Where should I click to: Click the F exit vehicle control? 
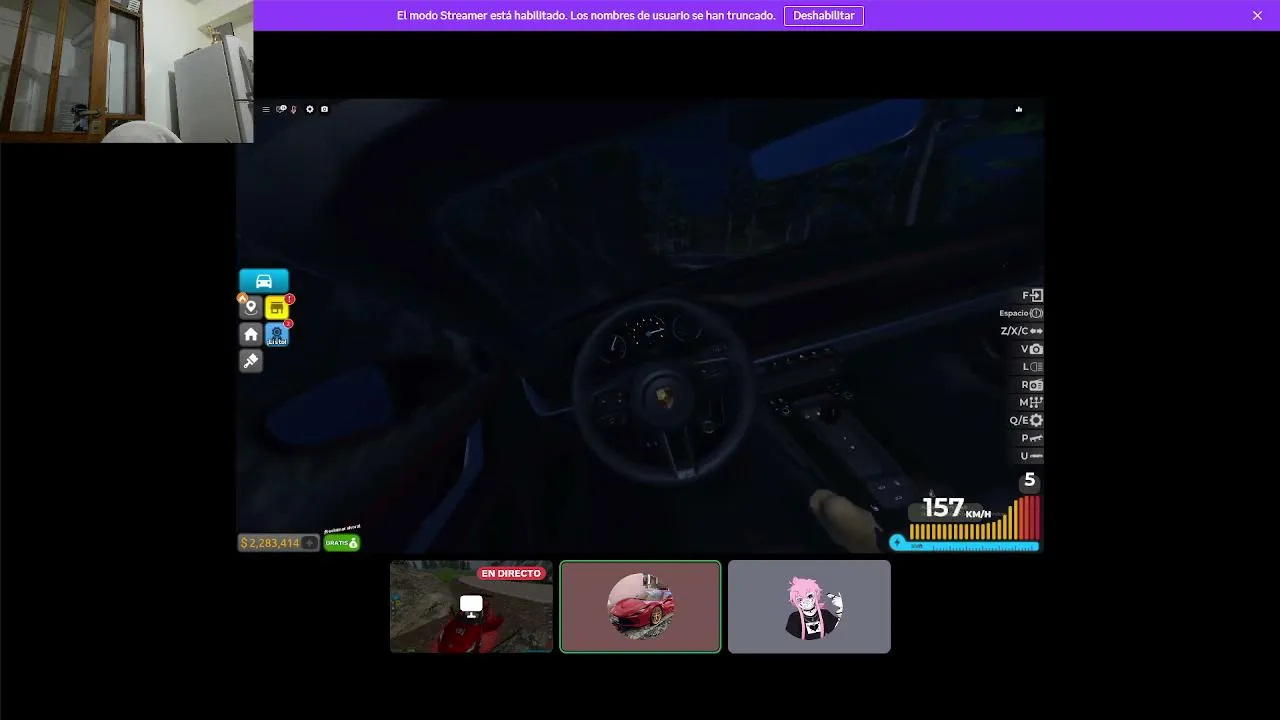tap(1033, 296)
